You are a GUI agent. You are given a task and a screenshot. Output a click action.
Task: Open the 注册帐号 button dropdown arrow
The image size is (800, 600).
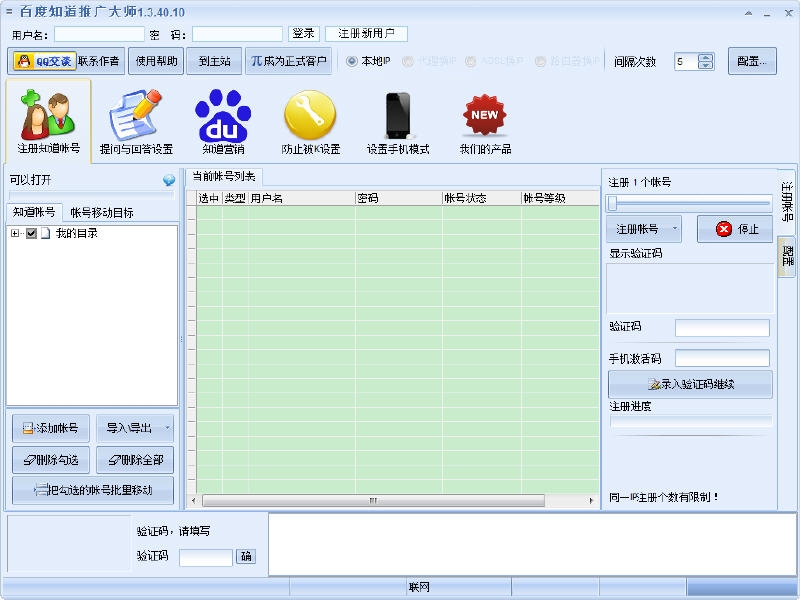coord(674,229)
